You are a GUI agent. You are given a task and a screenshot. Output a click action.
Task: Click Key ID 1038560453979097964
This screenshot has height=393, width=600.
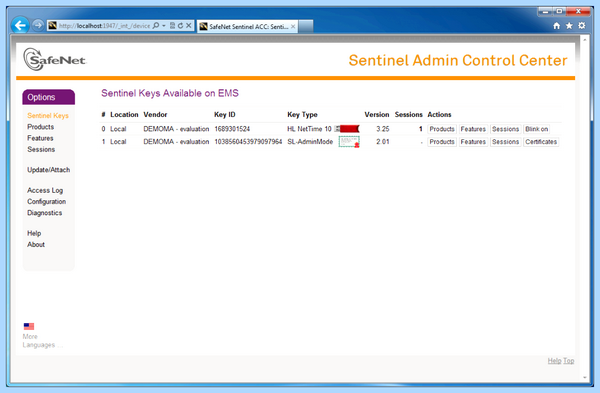248,142
